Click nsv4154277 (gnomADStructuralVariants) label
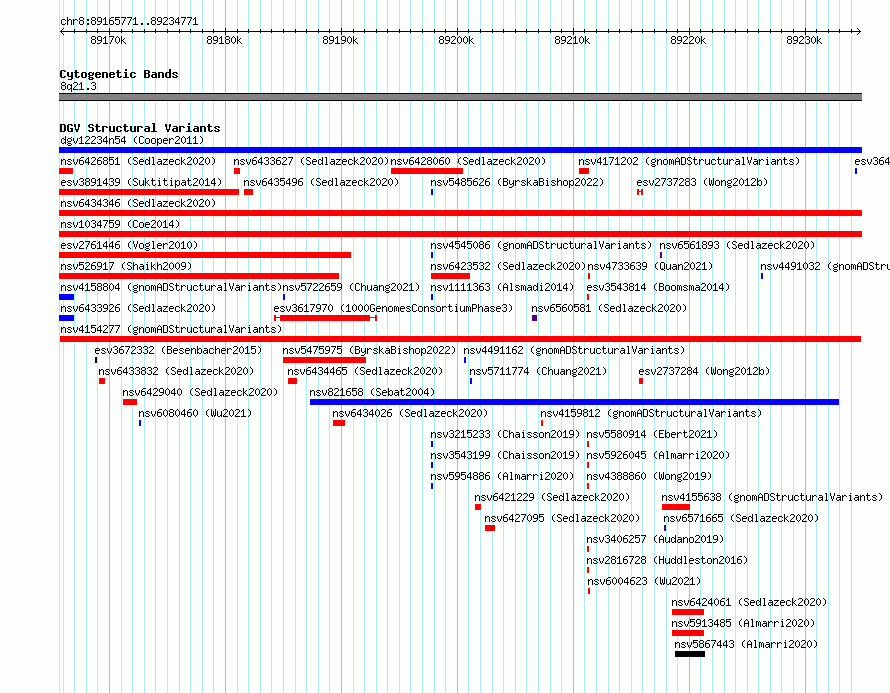This screenshot has height=693, width=890. (171, 329)
